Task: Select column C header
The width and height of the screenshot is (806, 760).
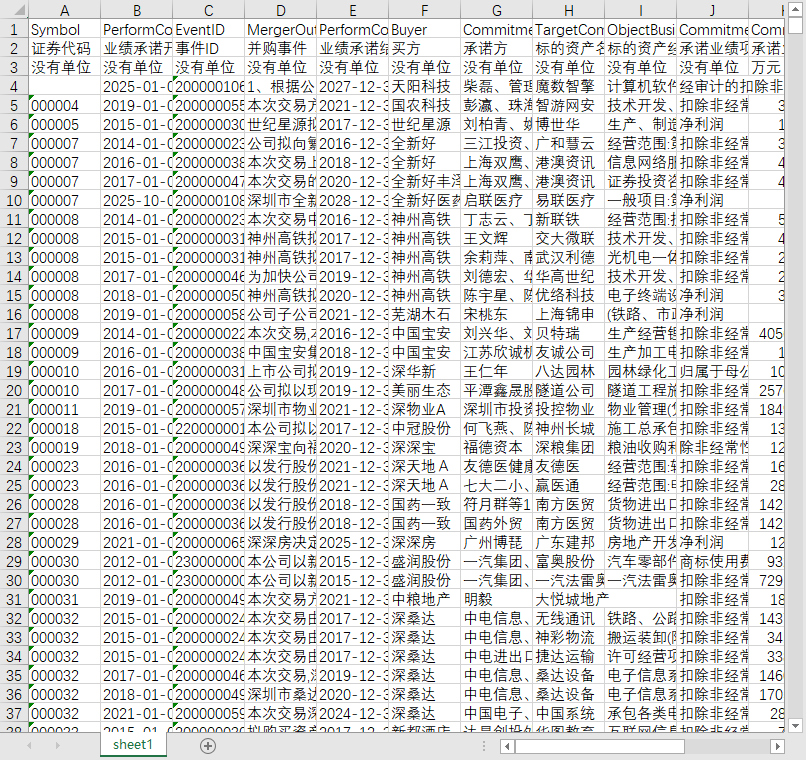Action: tap(209, 9)
